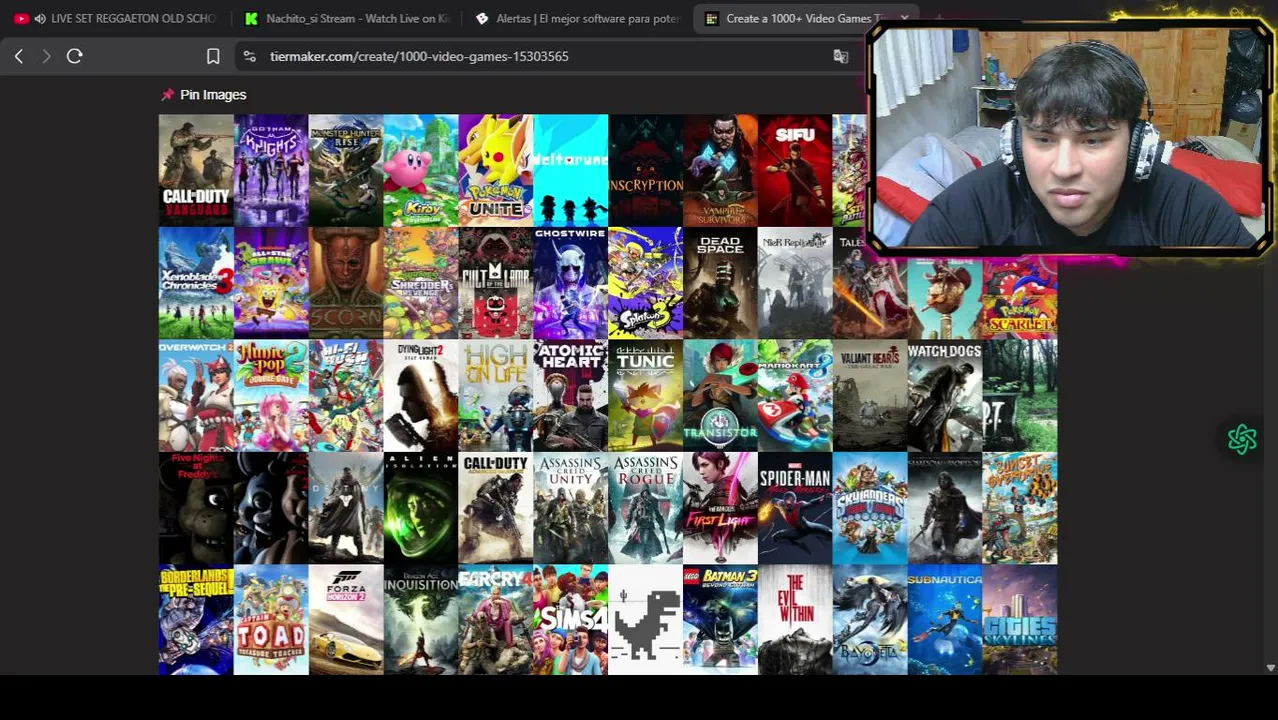Mute the YouTube tab via speaker icon
1278x720 pixels.
[39, 18]
